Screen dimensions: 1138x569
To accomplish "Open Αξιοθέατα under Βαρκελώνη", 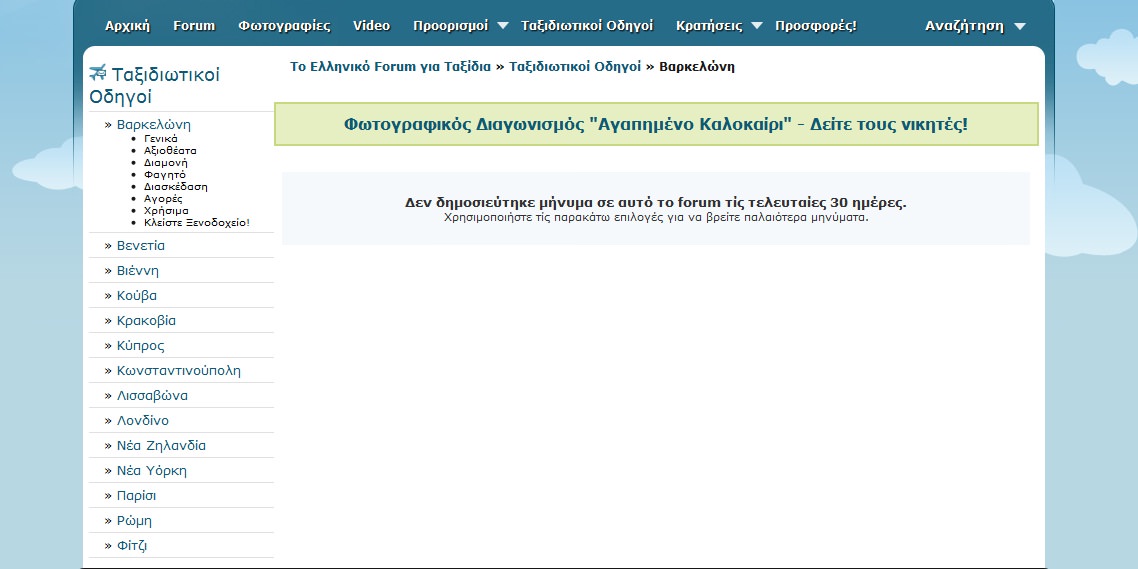I will pos(170,150).
